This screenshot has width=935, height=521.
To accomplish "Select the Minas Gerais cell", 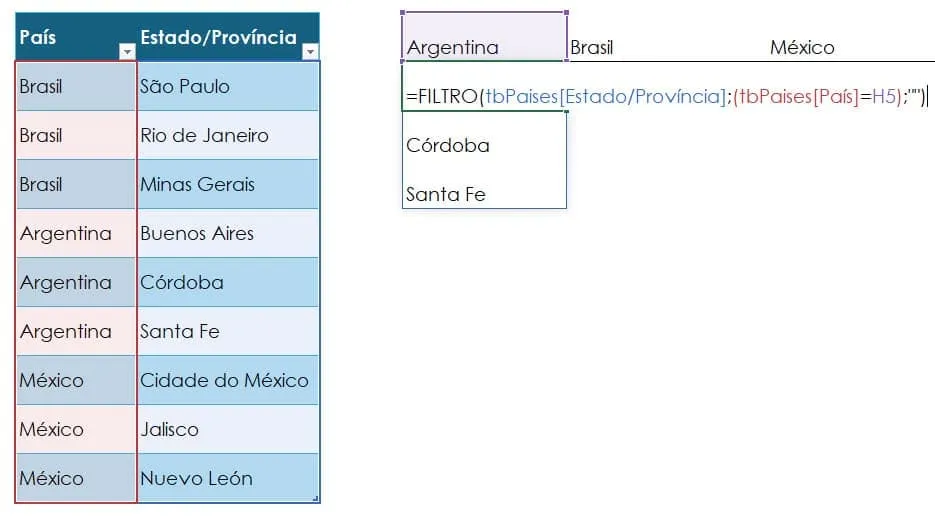I will (228, 184).
